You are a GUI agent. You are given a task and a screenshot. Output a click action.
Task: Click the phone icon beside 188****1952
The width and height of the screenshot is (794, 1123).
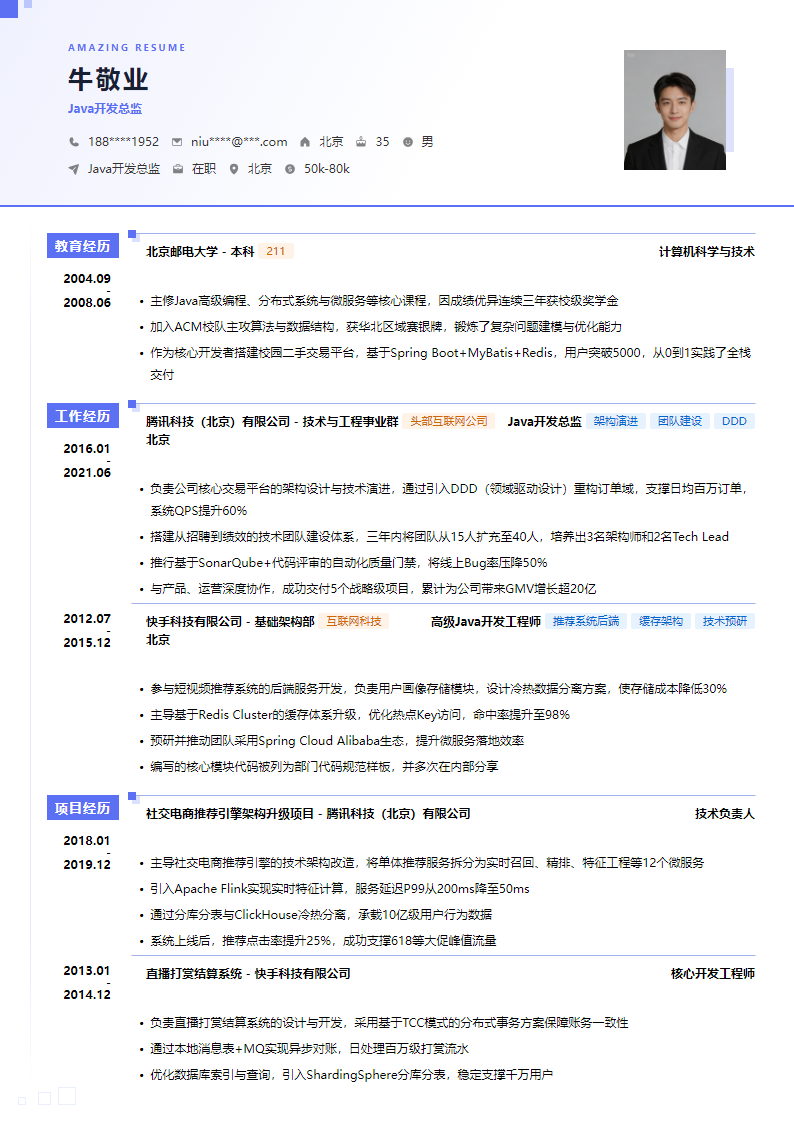click(x=74, y=142)
